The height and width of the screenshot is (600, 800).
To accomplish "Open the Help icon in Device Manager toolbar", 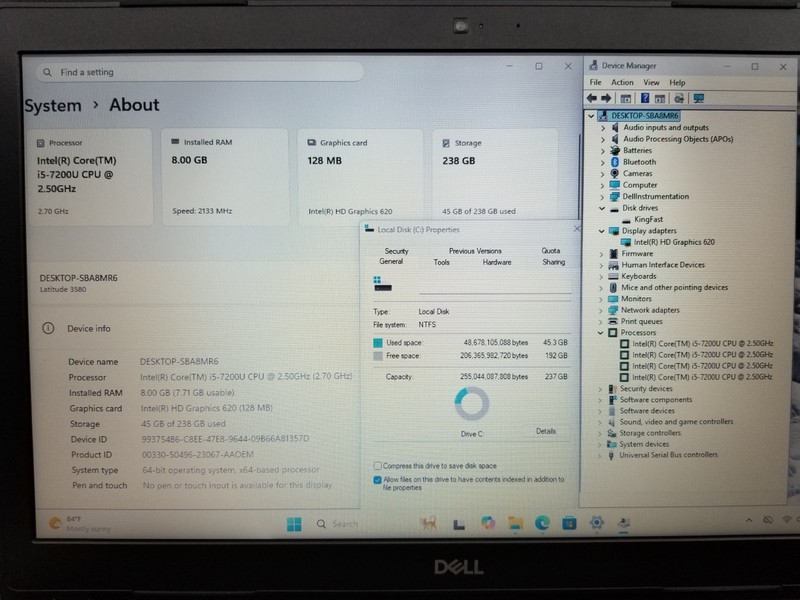I will click(x=645, y=98).
